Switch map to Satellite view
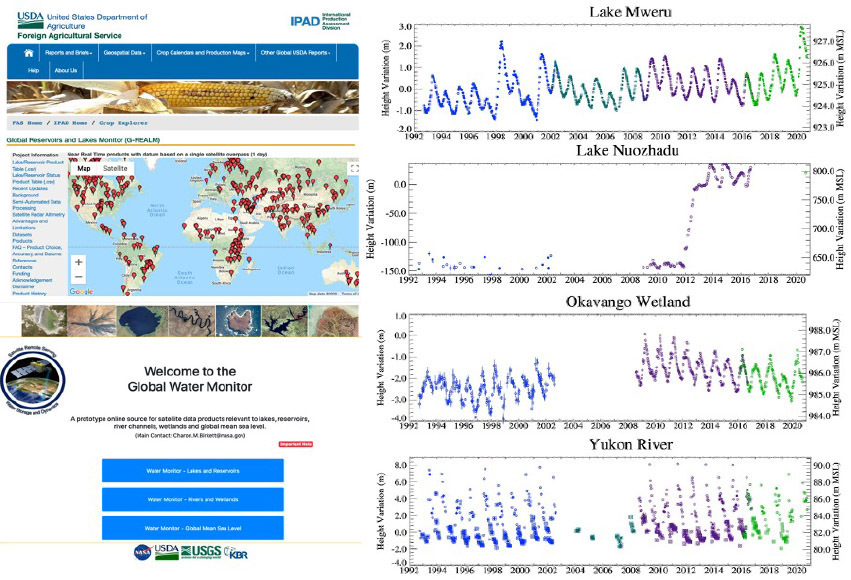The width and height of the screenshot is (851, 580). (115, 168)
